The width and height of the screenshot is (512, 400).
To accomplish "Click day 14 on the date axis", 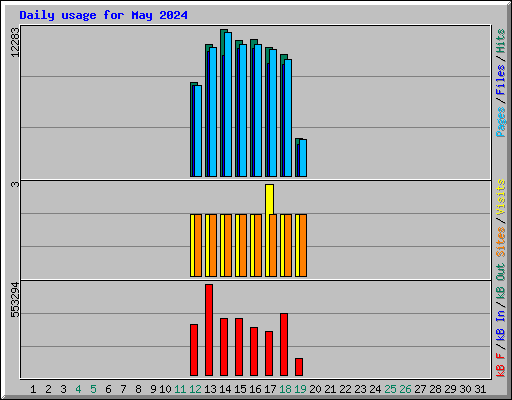I will tap(225, 389).
